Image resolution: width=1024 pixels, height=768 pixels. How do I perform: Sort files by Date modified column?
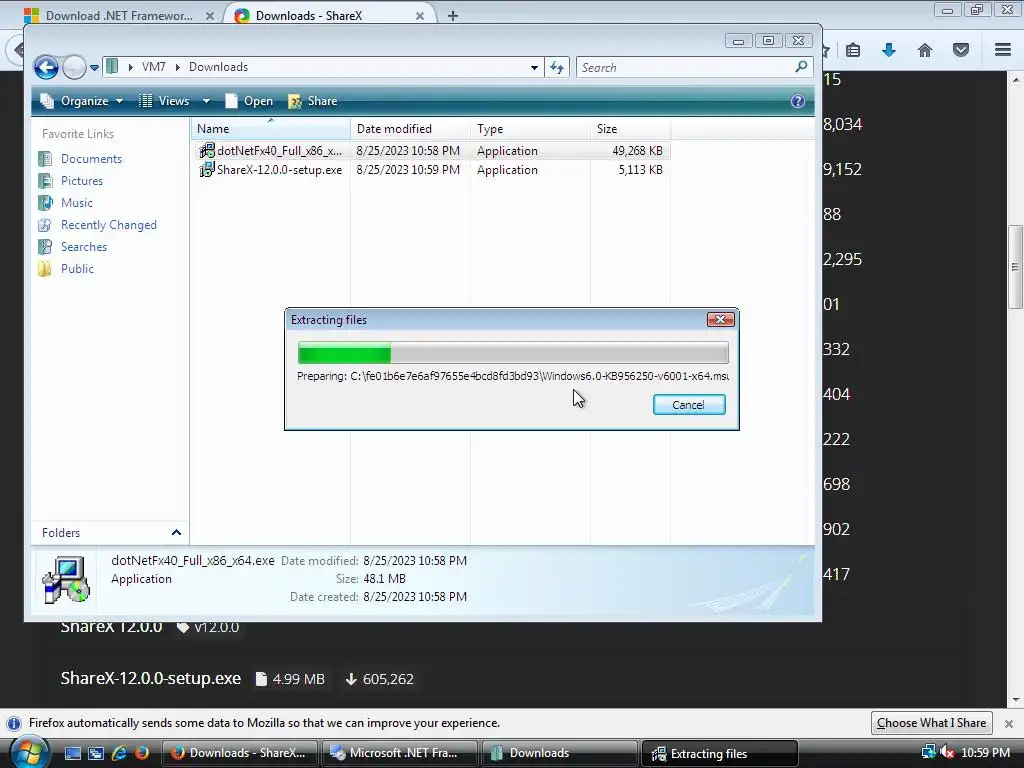410,129
